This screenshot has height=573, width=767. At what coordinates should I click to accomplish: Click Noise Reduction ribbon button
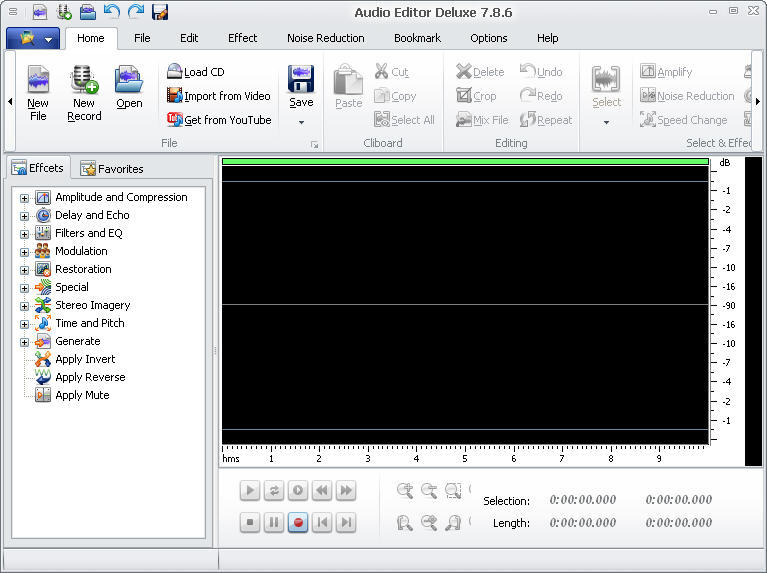click(687, 96)
